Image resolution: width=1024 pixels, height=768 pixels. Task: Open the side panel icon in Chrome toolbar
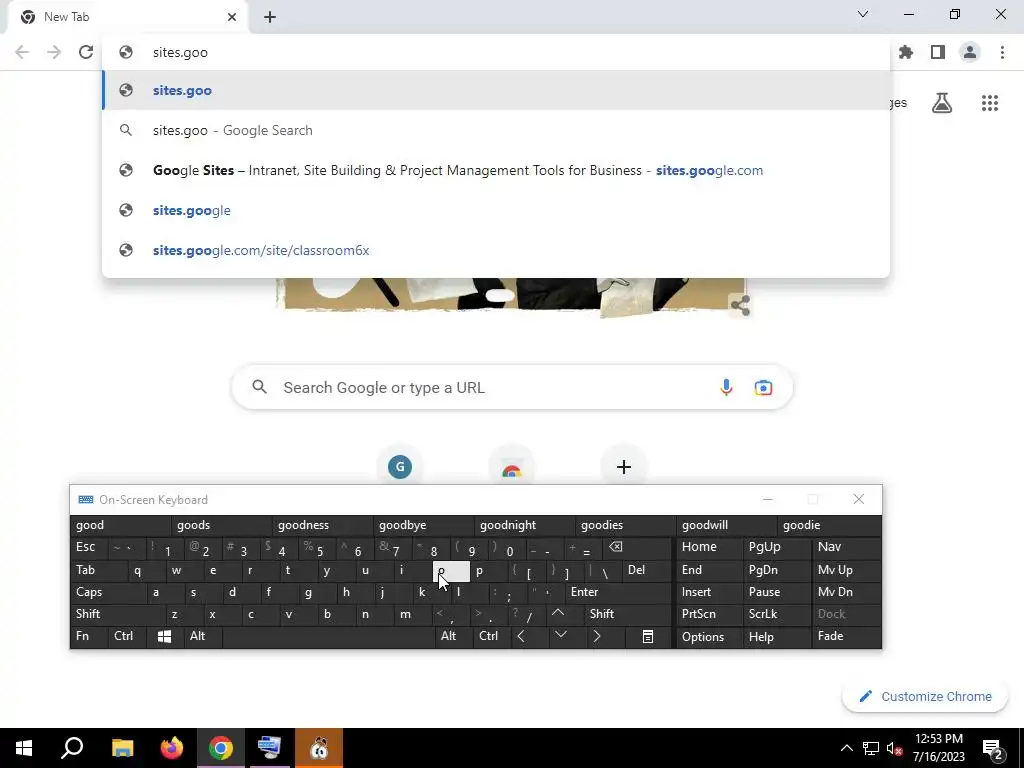pyautogui.click(x=938, y=52)
